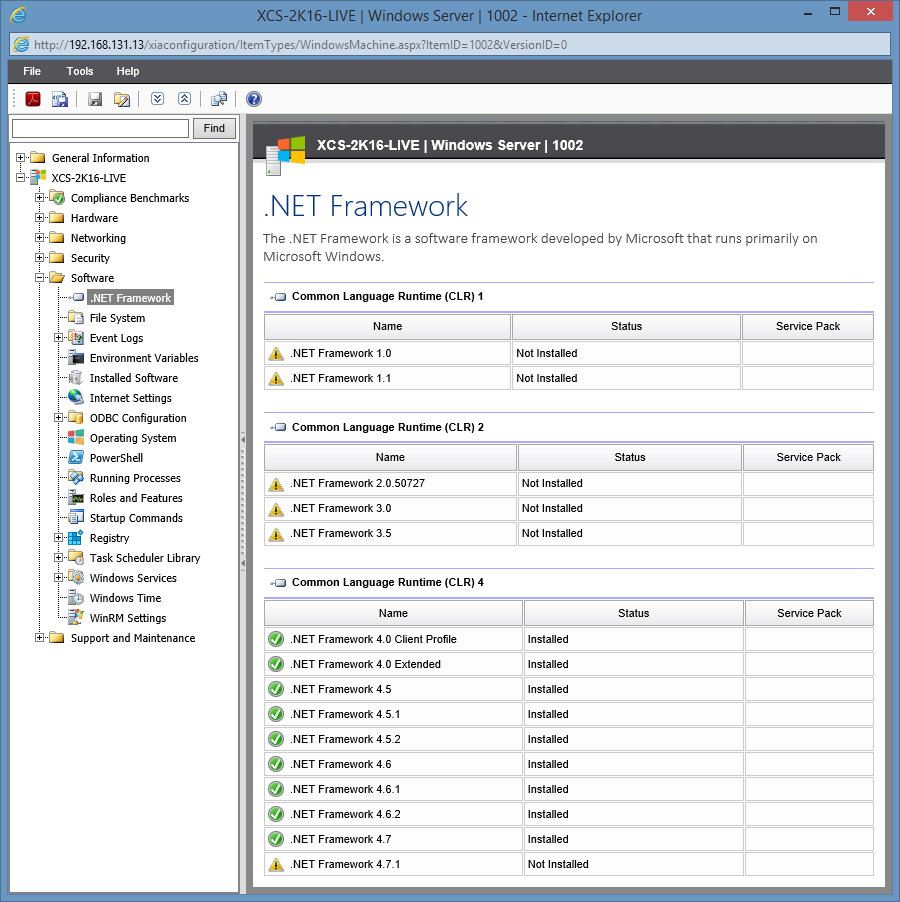This screenshot has height=902, width=900.
Task: Click the Internet Settings globe icon
Action: (x=76, y=398)
